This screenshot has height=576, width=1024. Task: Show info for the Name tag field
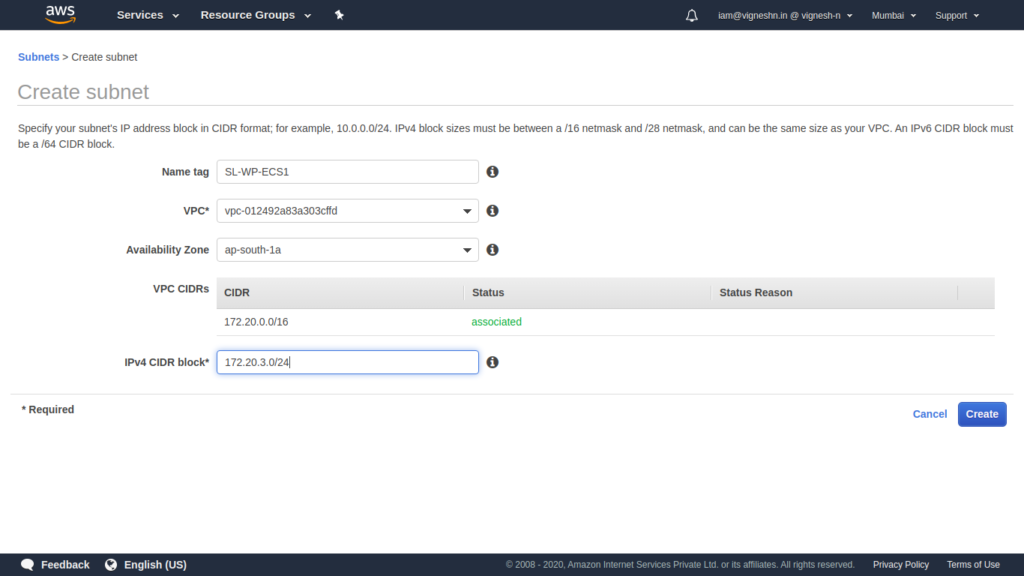492,172
